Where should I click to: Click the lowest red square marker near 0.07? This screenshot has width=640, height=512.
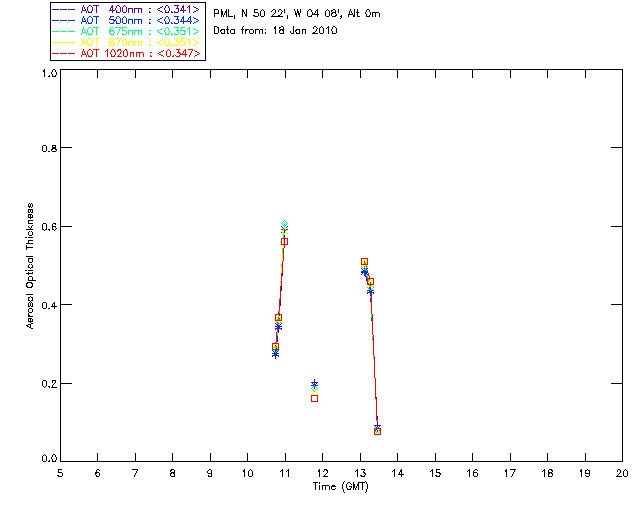(x=378, y=432)
